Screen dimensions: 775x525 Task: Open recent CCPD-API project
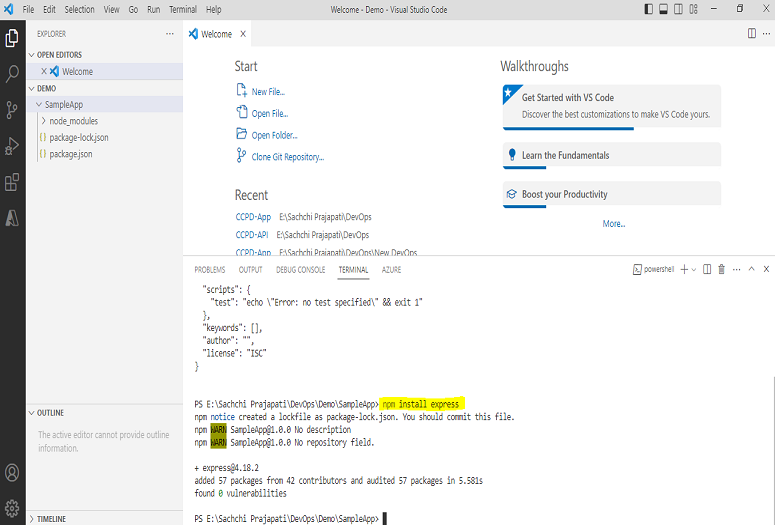pyautogui.click(x=252, y=235)
